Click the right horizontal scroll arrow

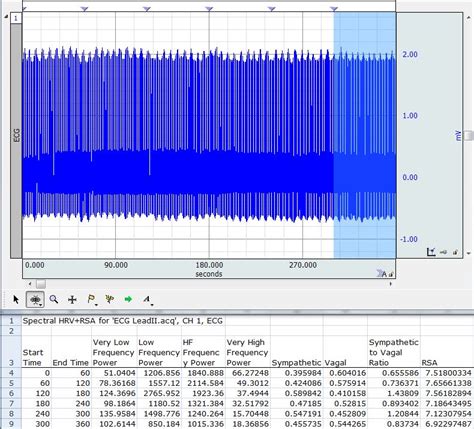point(391,284)
